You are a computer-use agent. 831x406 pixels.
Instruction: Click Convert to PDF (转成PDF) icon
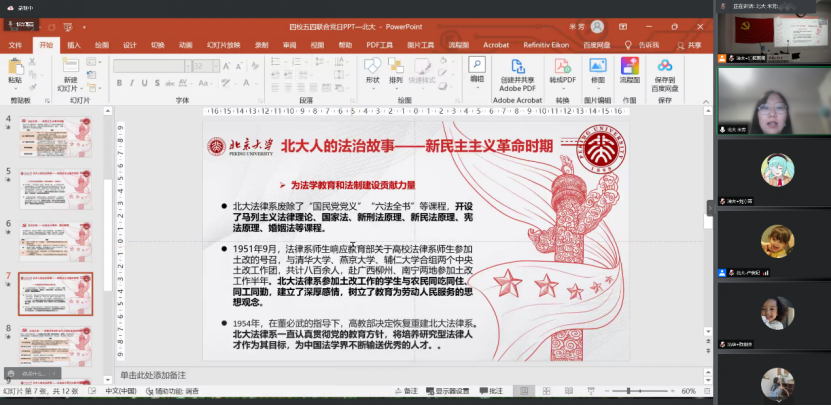tap(562, 66)
